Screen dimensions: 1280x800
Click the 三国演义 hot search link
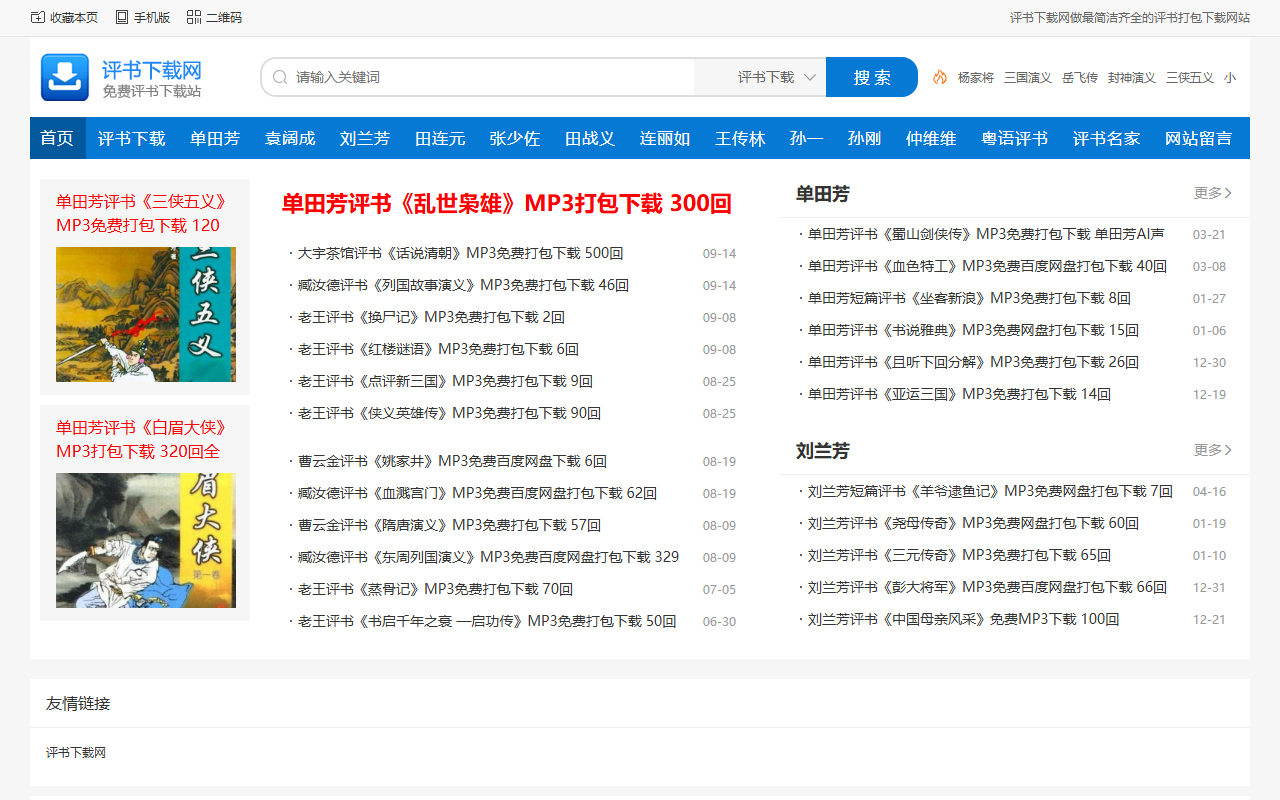(x=1028, y=77)
